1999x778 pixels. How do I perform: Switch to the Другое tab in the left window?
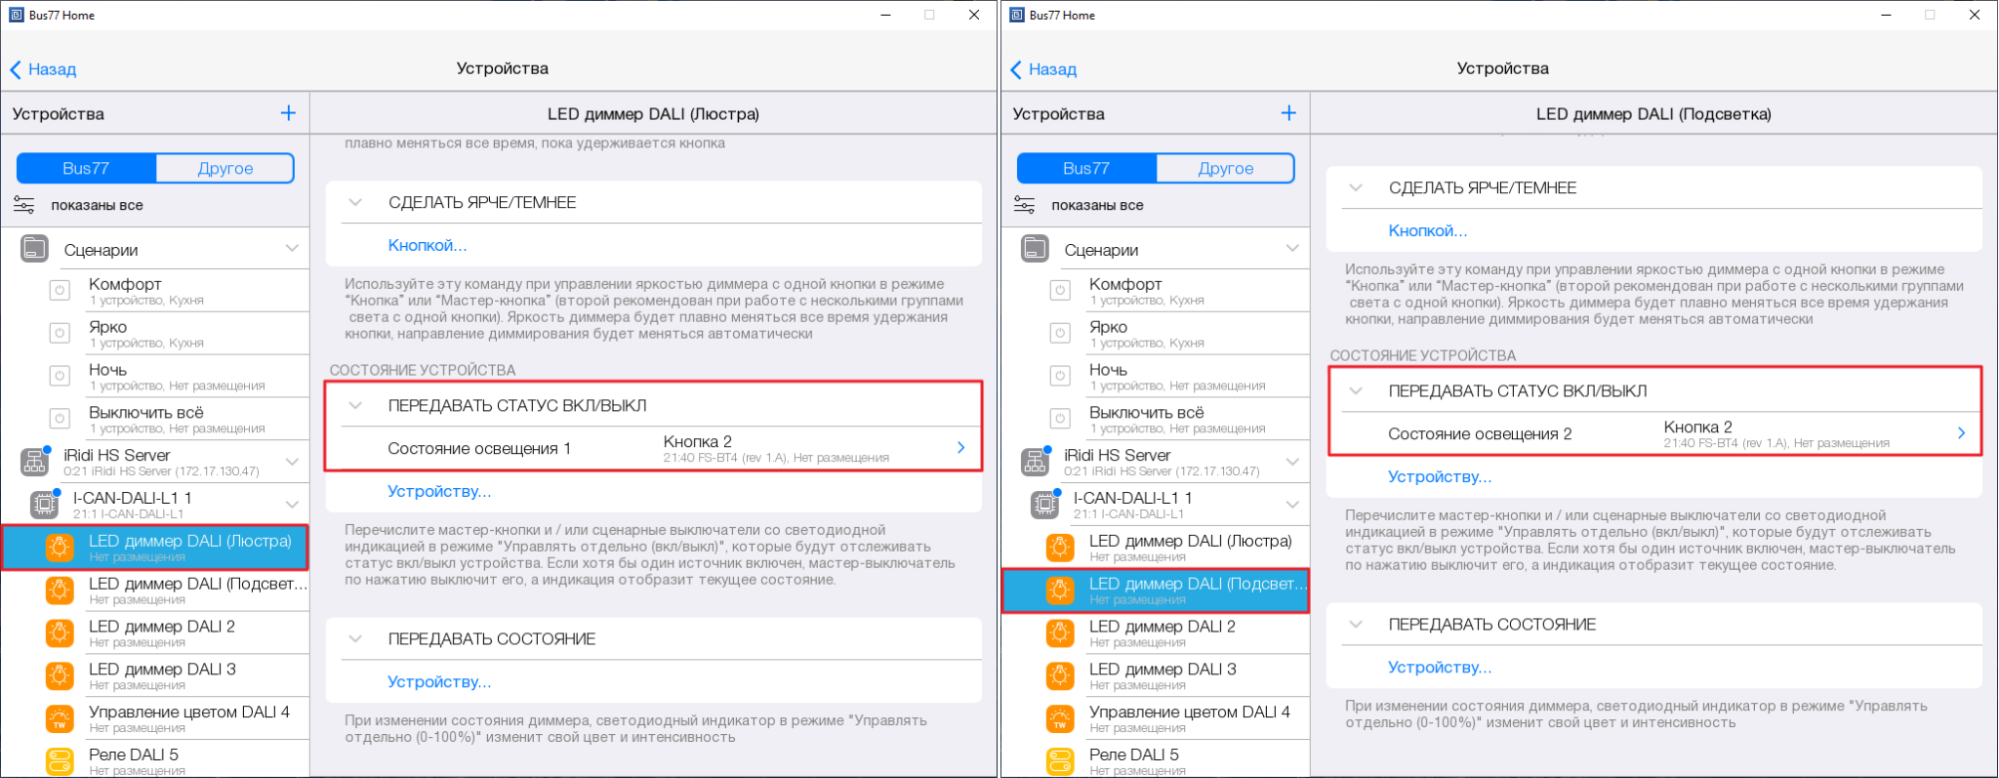225,168
